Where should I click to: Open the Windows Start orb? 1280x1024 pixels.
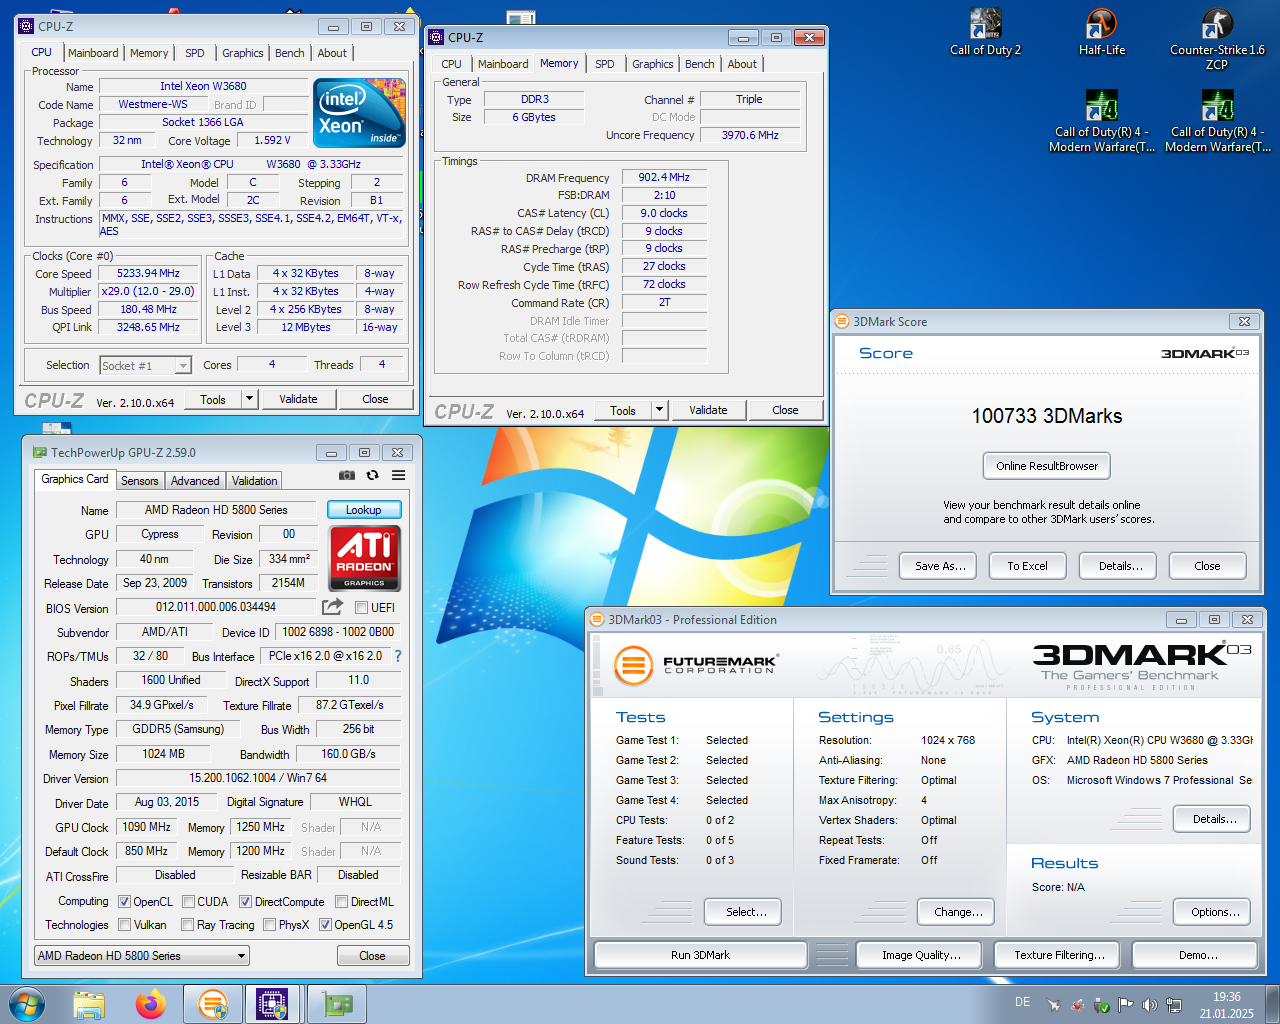[x=26, y=1004]
